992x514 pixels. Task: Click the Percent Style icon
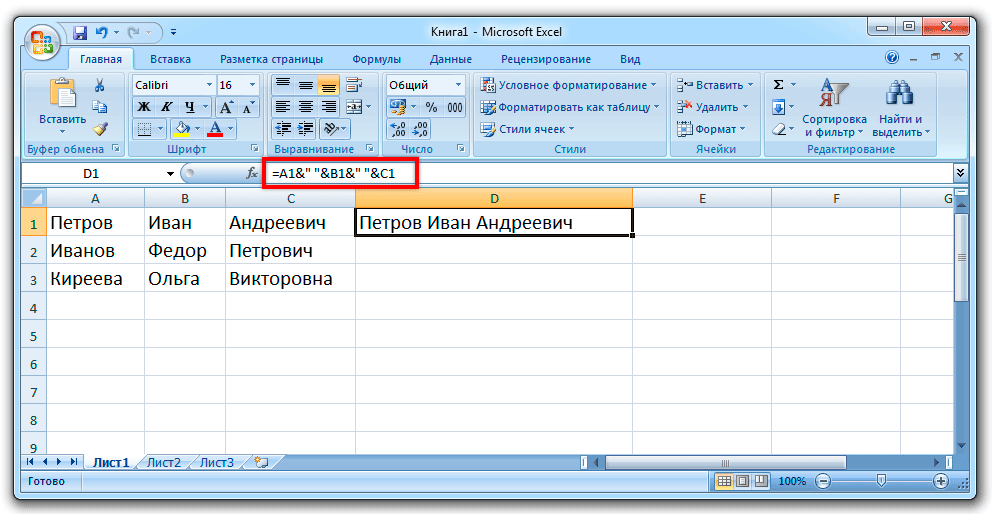click(x=431, y=107)
